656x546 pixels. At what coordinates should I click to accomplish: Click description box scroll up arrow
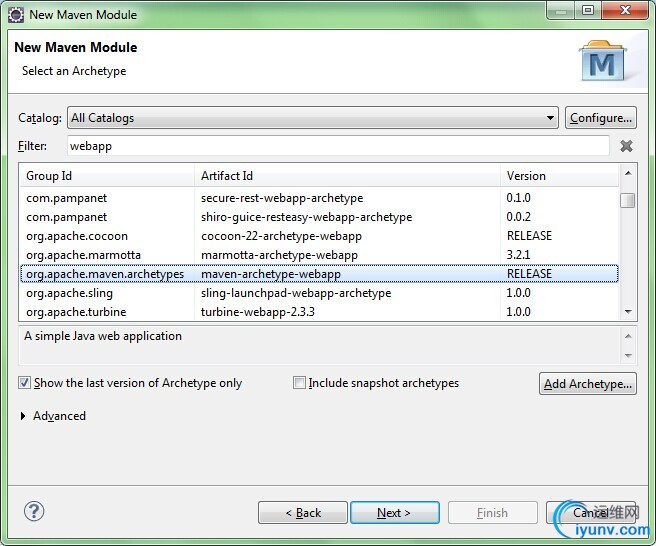[628, 336]
